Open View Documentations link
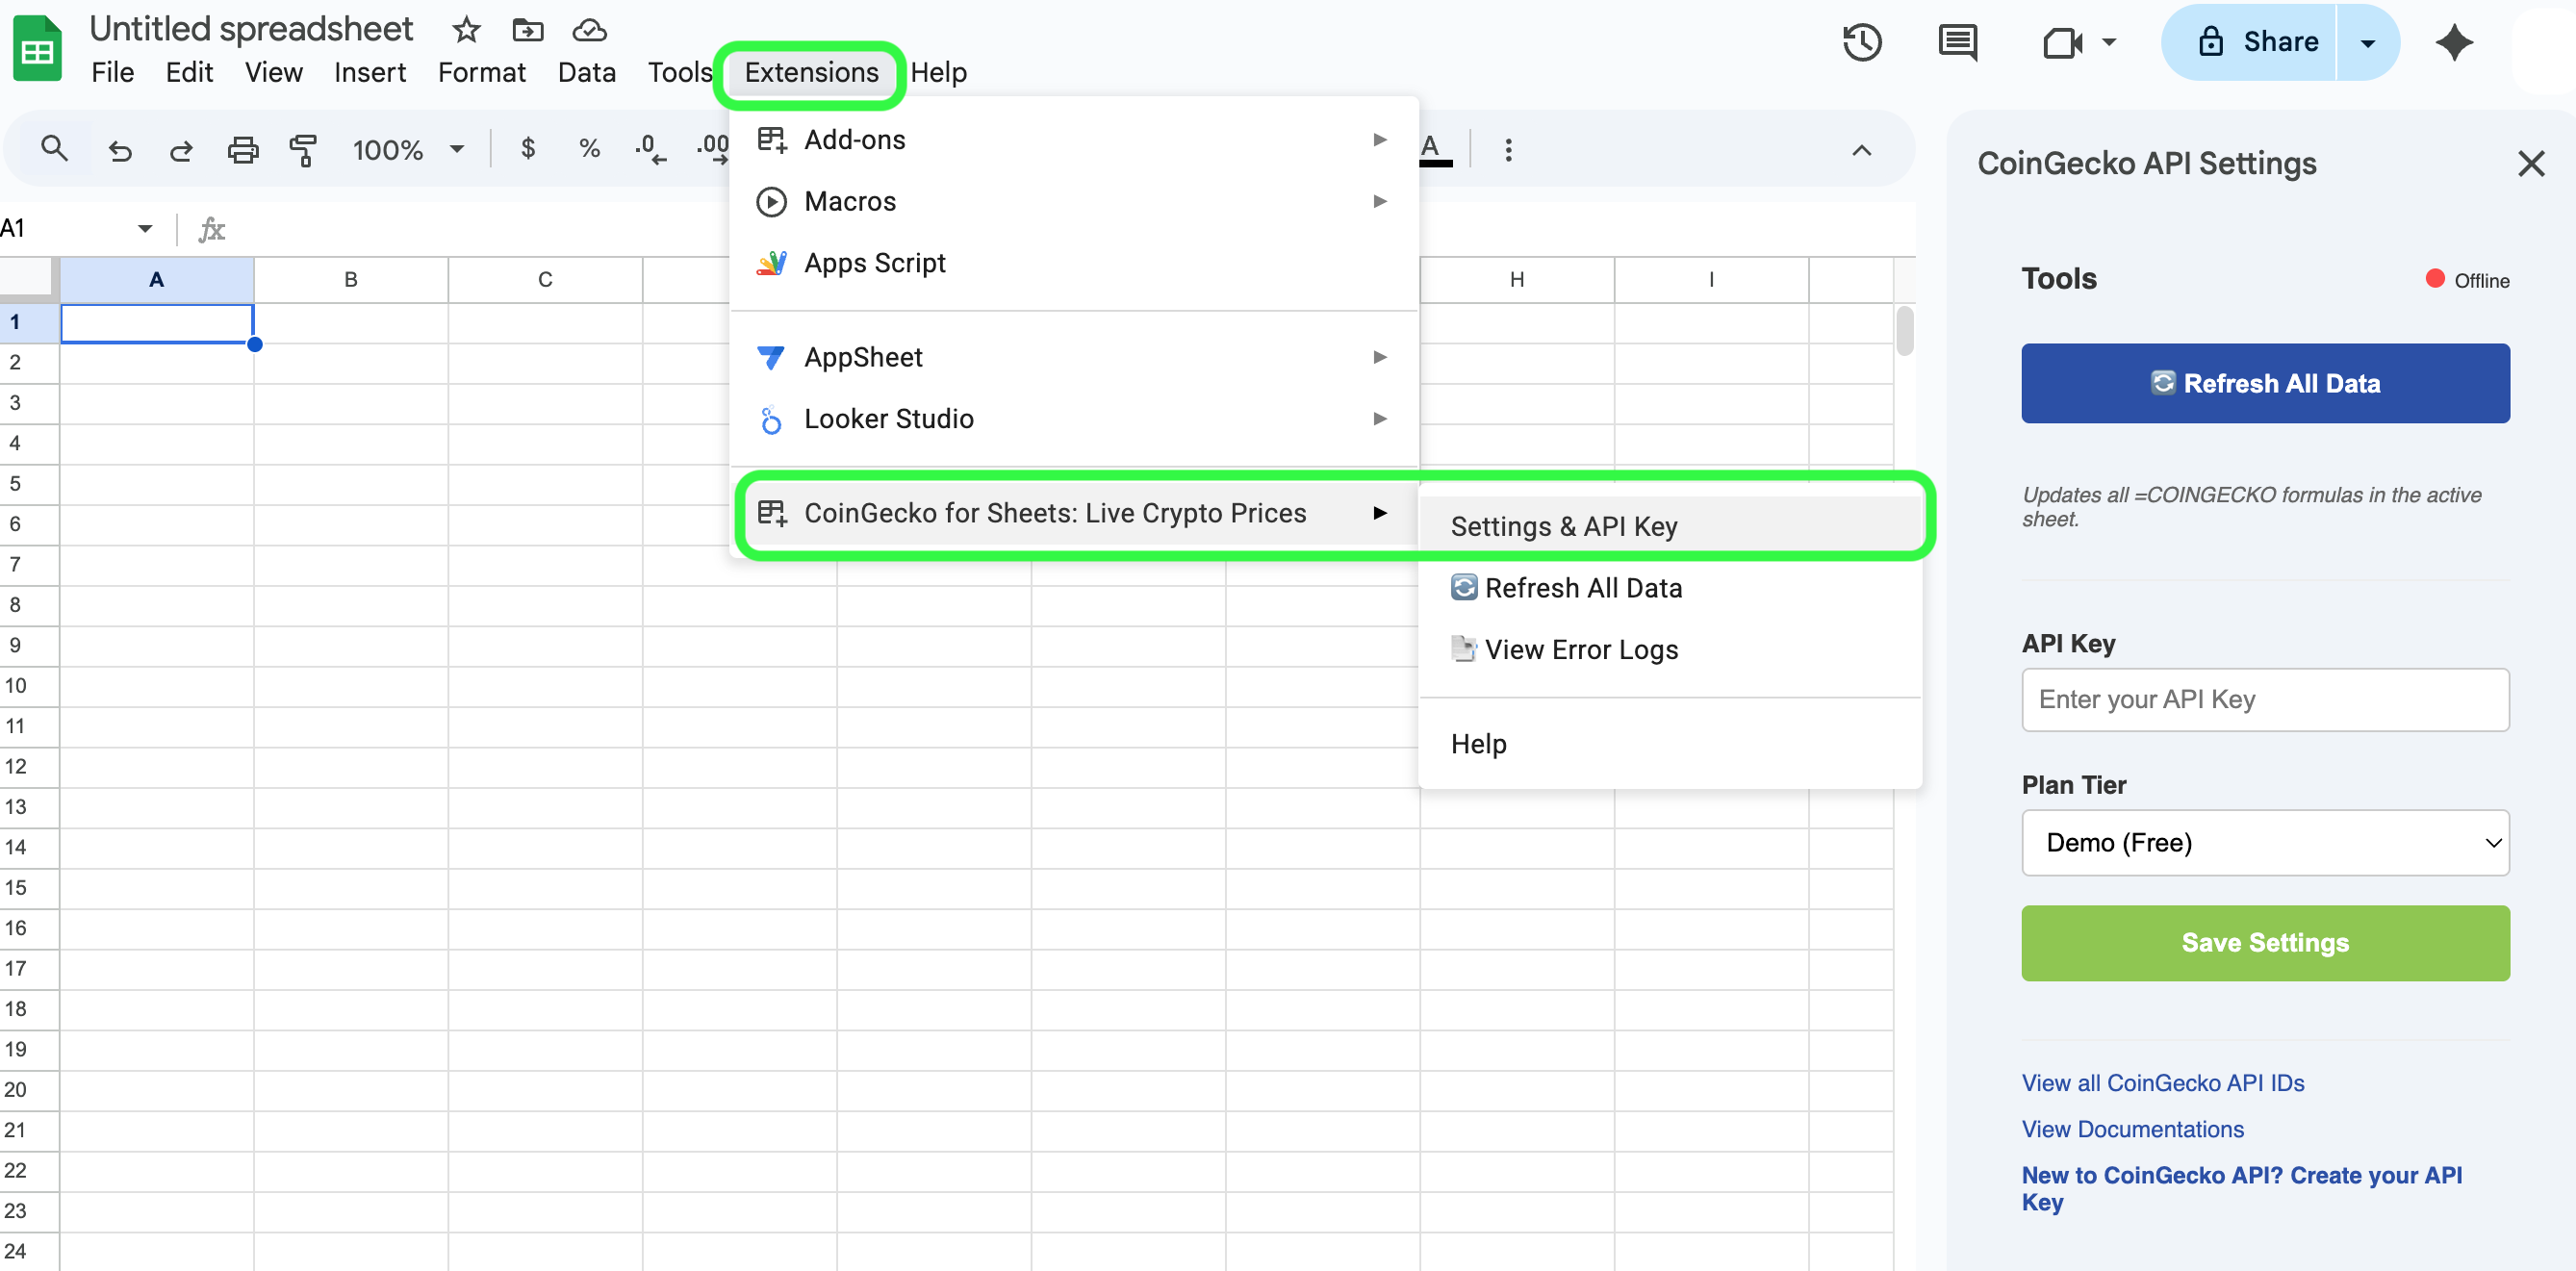 (2132, 1129)
